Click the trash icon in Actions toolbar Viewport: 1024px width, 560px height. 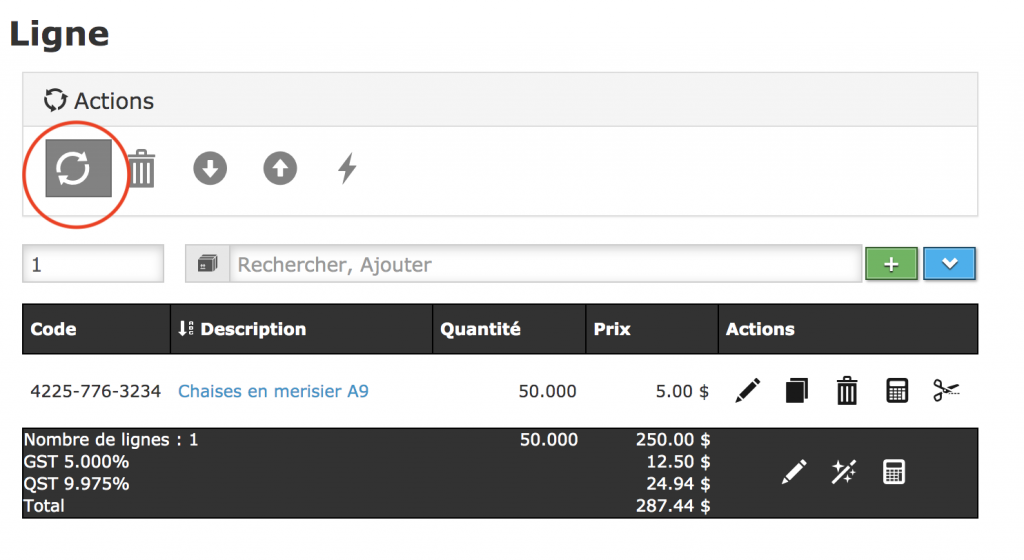click(x=142, y=169)
